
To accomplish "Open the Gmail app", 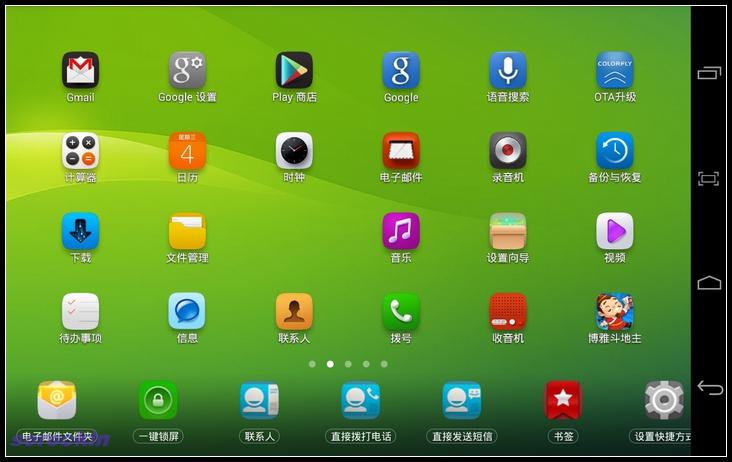I will [80, 70].
